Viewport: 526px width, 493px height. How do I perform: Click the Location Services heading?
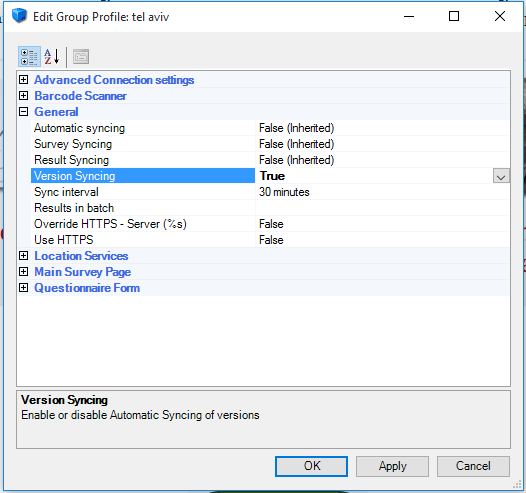[81, 256]
